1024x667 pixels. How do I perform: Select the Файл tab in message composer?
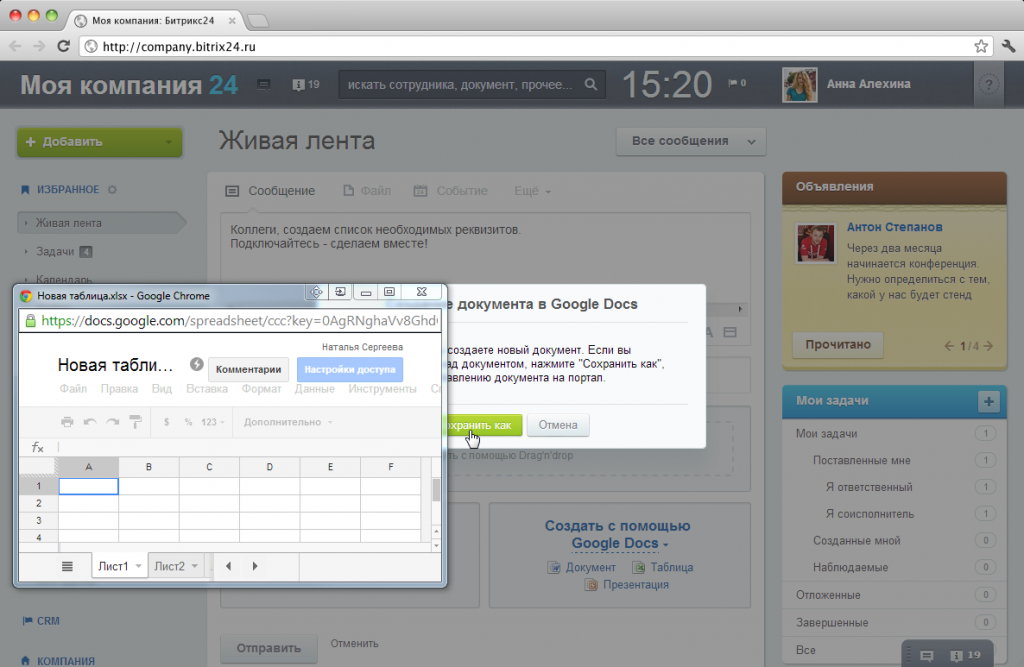[x=367, y=191]
